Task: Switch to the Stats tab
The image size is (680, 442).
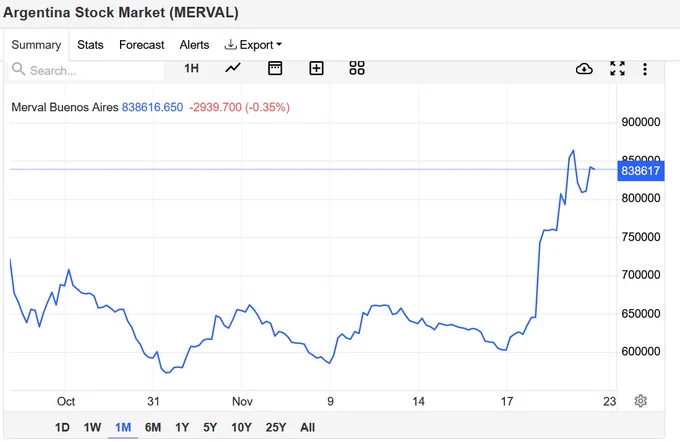Action: coord(90,45)
